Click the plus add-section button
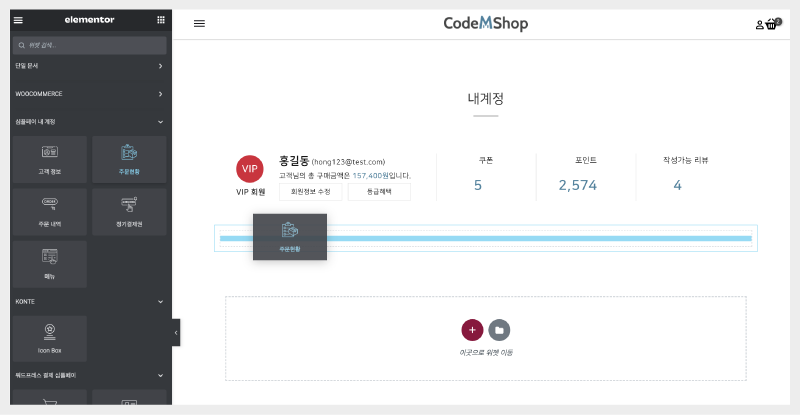The height and width of the screenshot is (415, 800). click(x=472, y=329)
